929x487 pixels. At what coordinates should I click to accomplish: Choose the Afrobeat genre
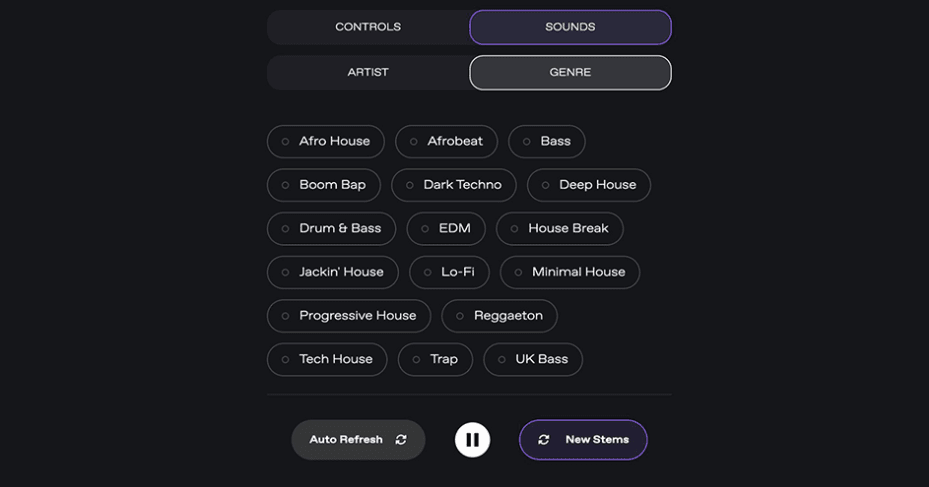(446, 141)
